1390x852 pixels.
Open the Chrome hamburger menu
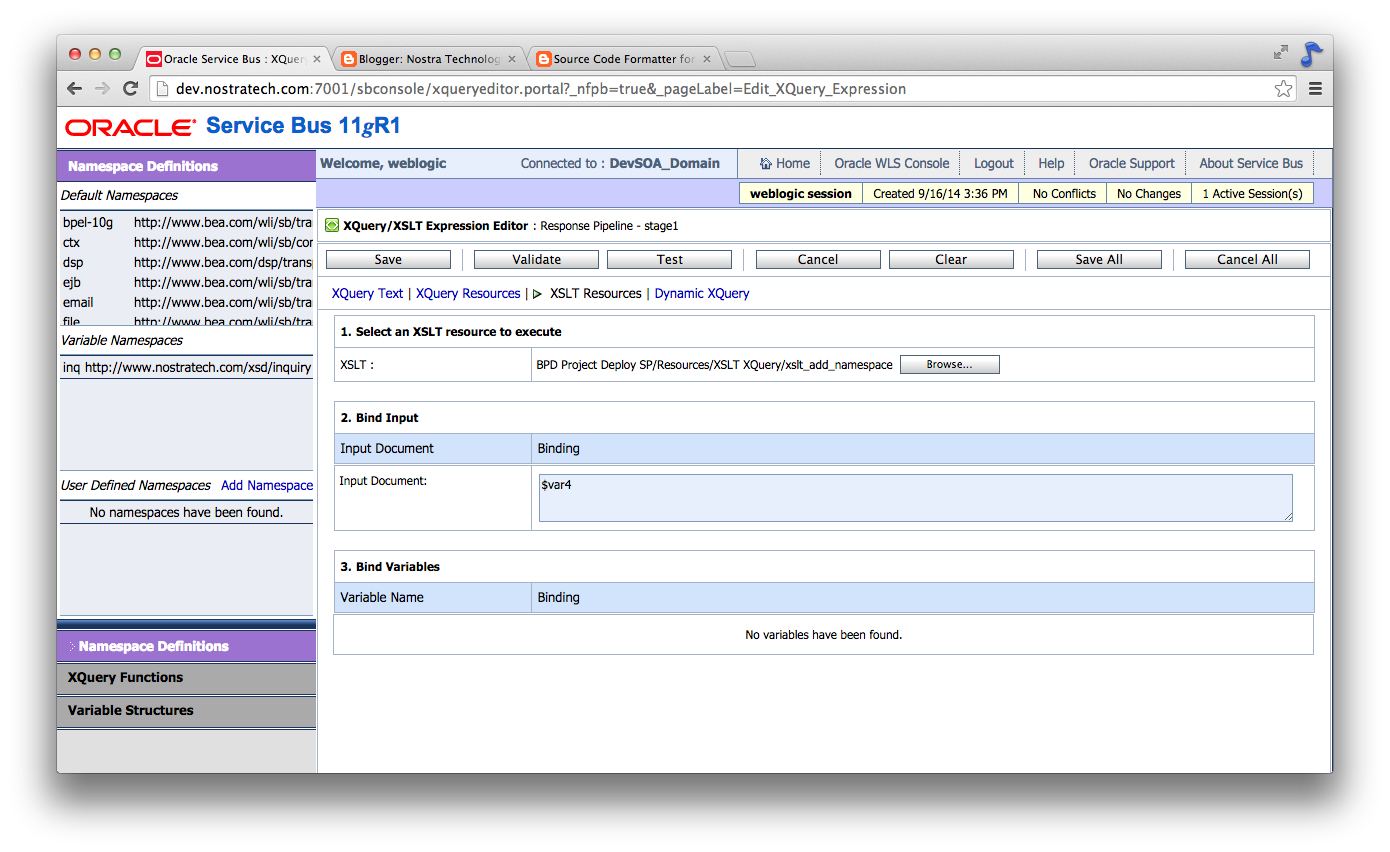[1315, 89]
